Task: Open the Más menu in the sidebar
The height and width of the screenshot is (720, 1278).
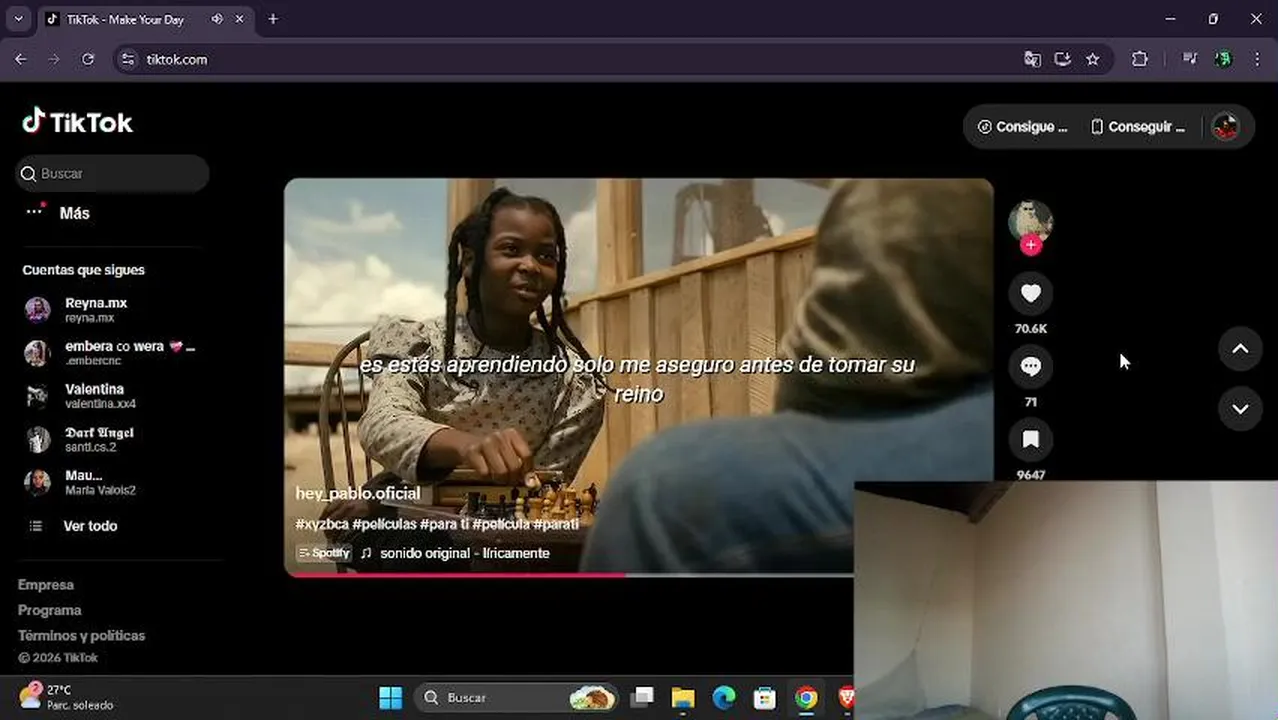Action: (60, 213)
